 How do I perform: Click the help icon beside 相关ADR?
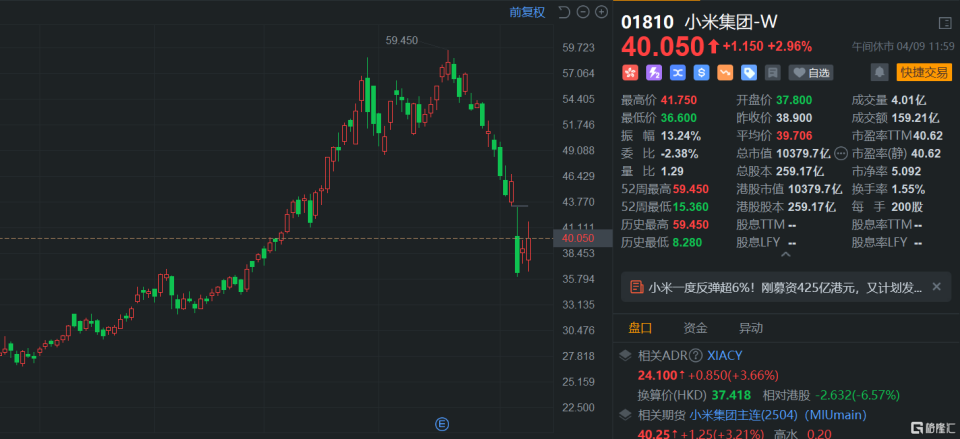click(695, 356)
